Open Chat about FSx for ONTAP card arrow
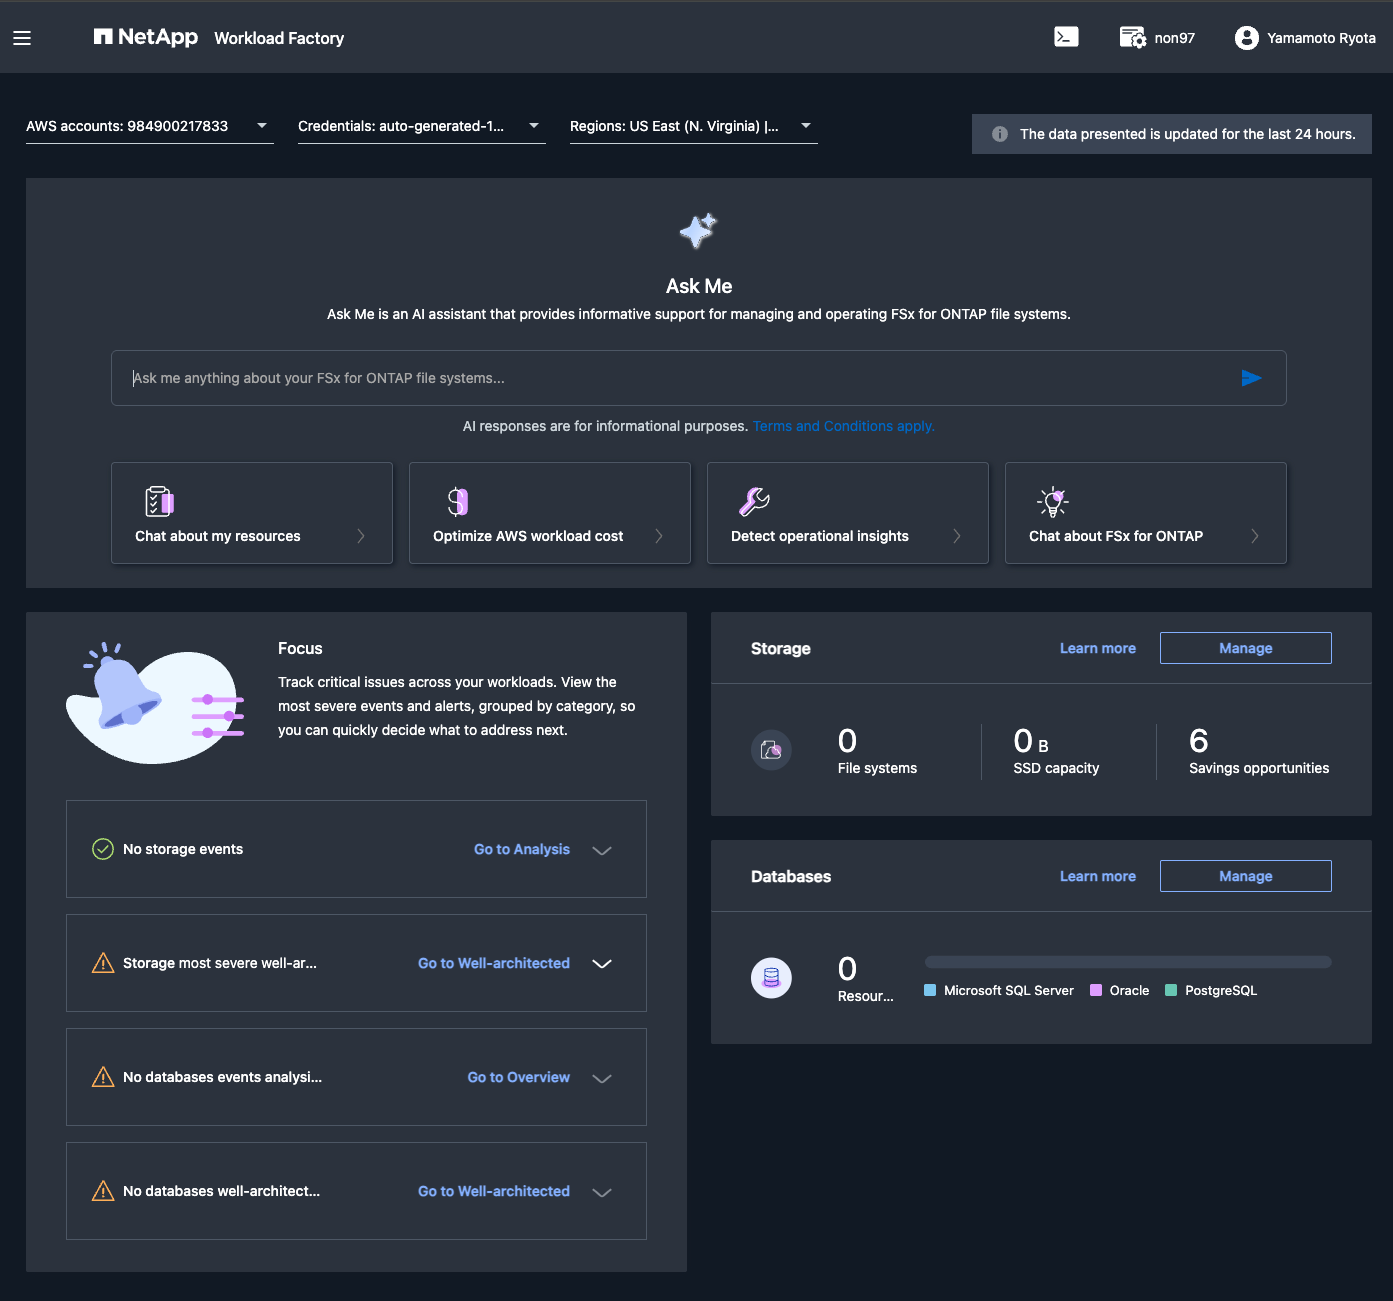This screenshot has height=1301, width=1393. pos(1255,536)
